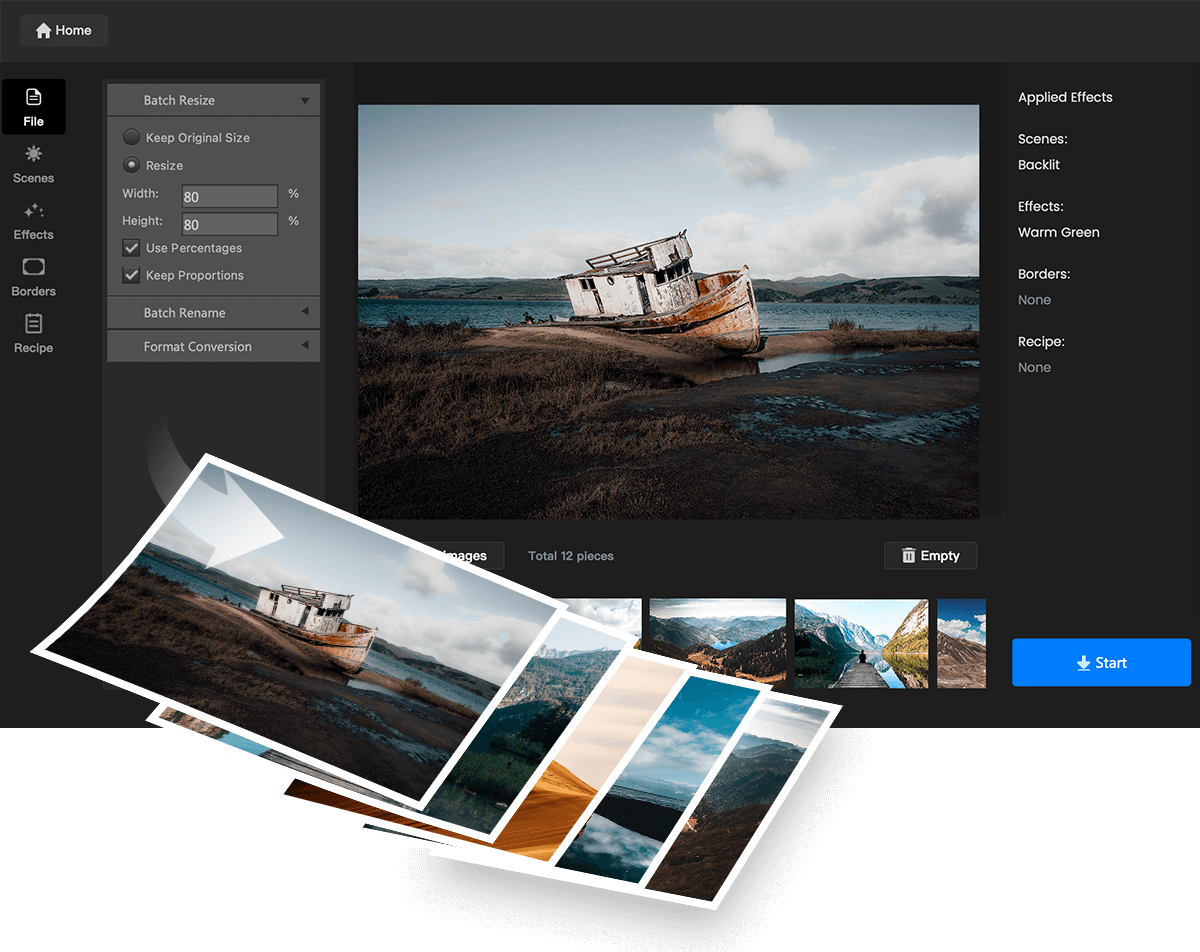Open the Effects sparkle icon
Image resolution: width=1200 pixels, height=952 pixels.
(34, 211)
